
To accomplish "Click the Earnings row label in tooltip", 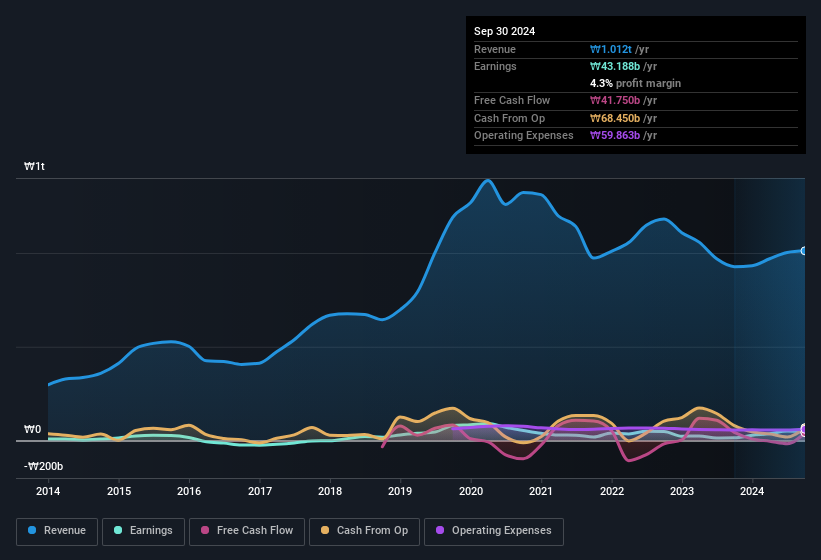I will click(495, 66).
